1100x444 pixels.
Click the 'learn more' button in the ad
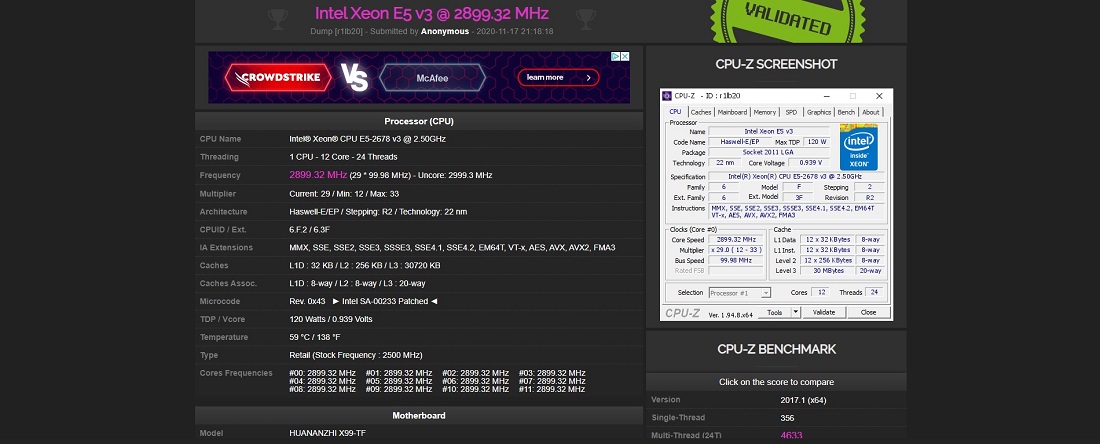558,77
